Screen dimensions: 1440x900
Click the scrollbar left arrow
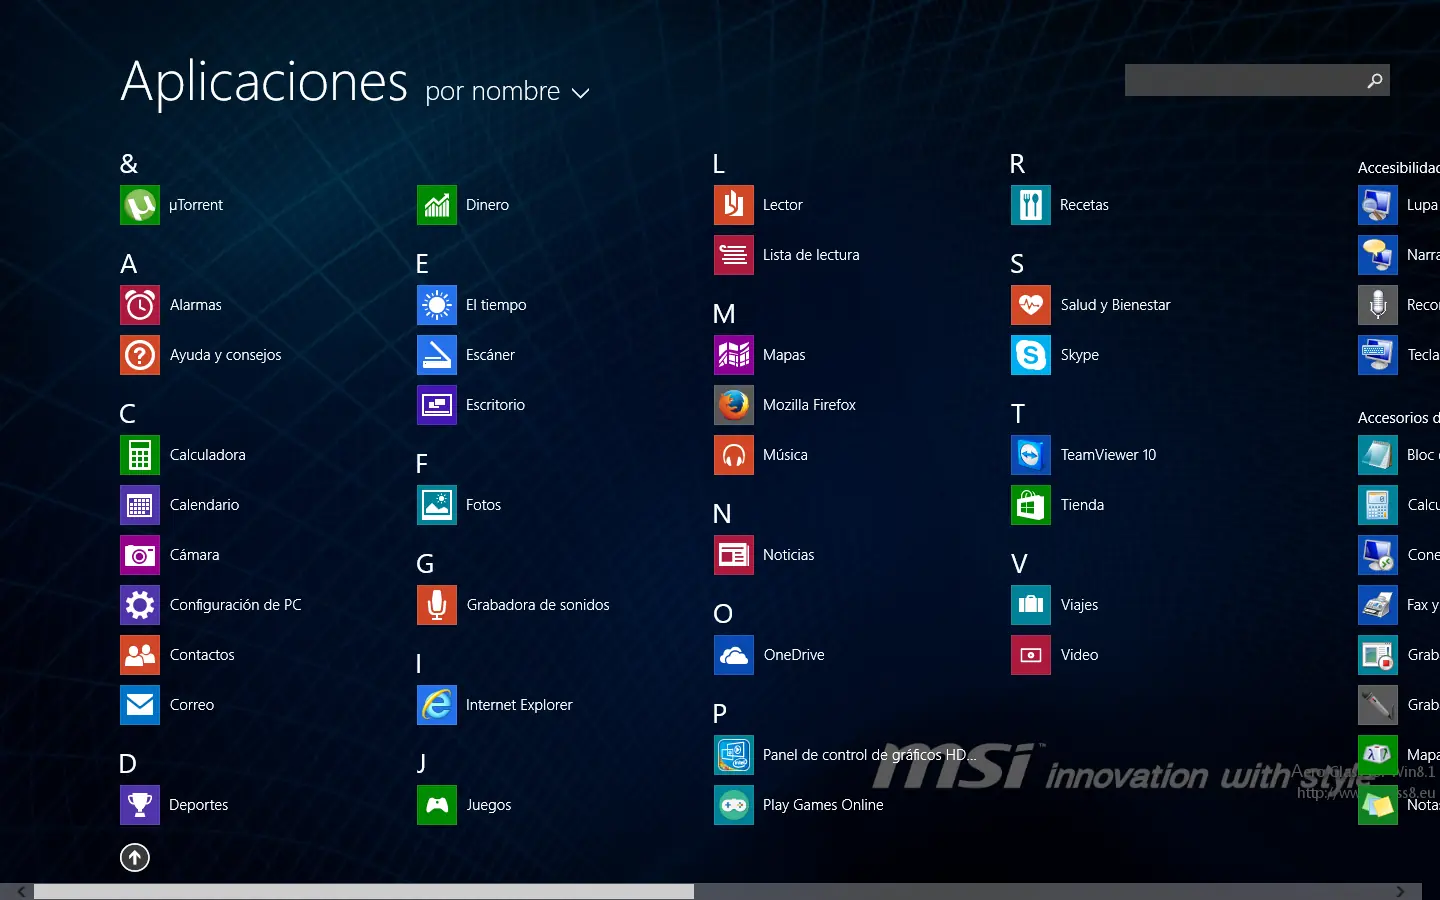point(20,891)
